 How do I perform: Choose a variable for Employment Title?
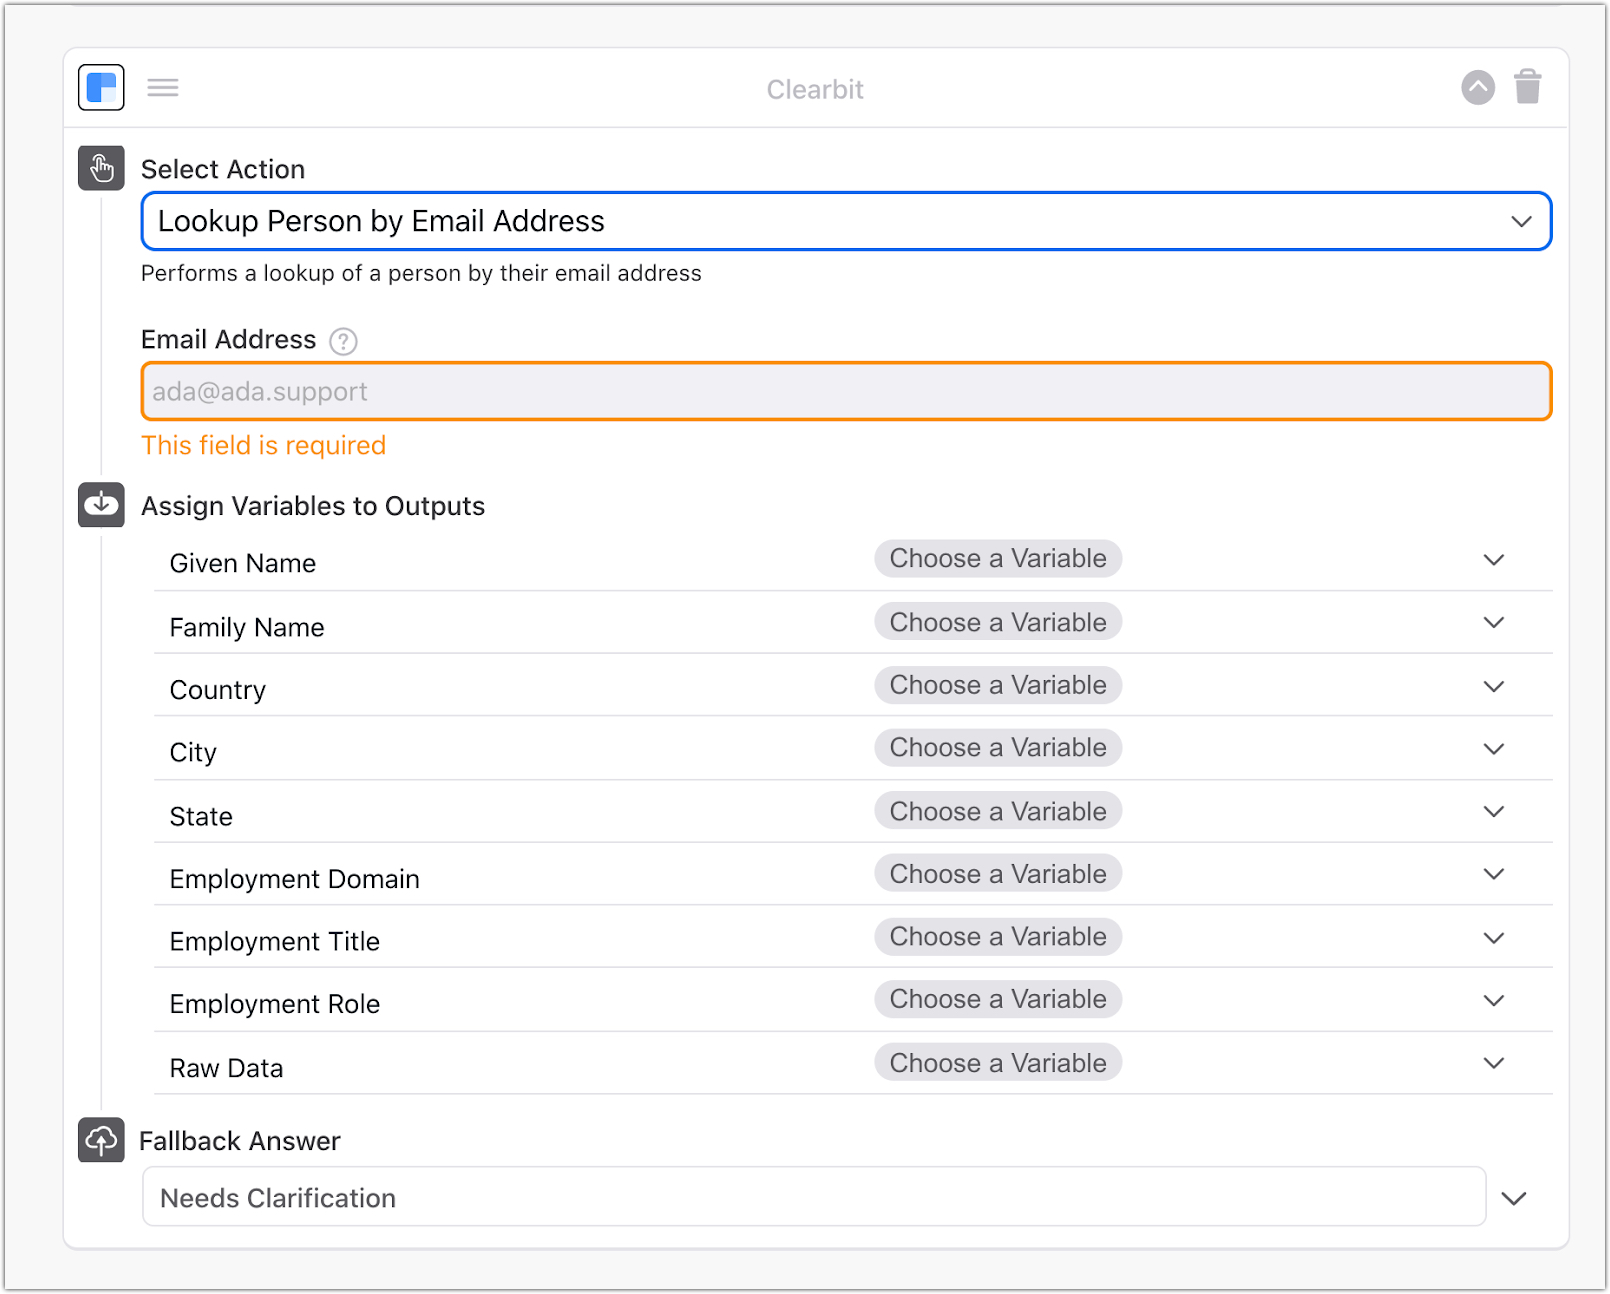point(997,937)
